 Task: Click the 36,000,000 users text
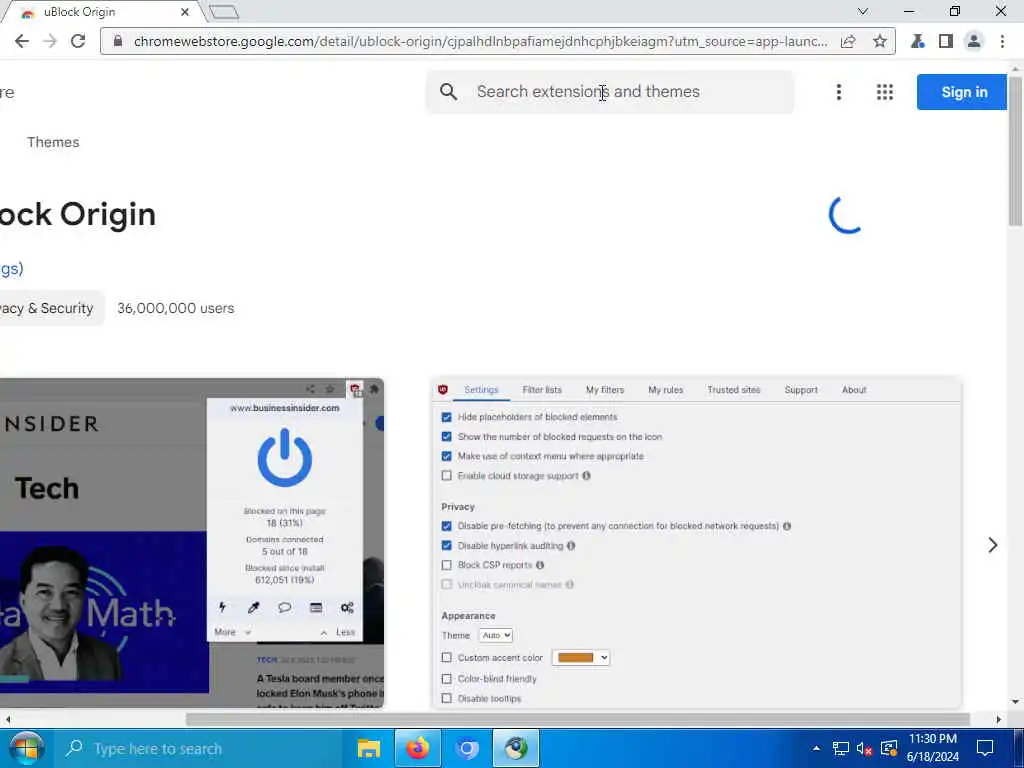(176, 308)
